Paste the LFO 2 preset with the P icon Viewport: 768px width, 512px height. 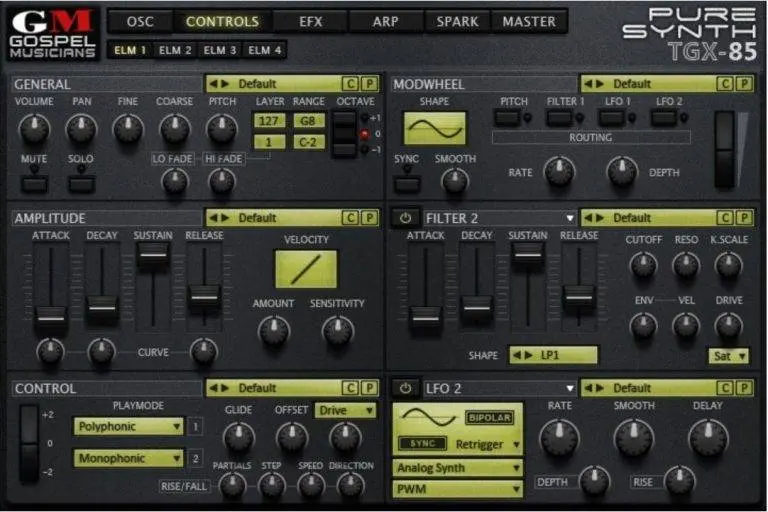pos(744,388)
